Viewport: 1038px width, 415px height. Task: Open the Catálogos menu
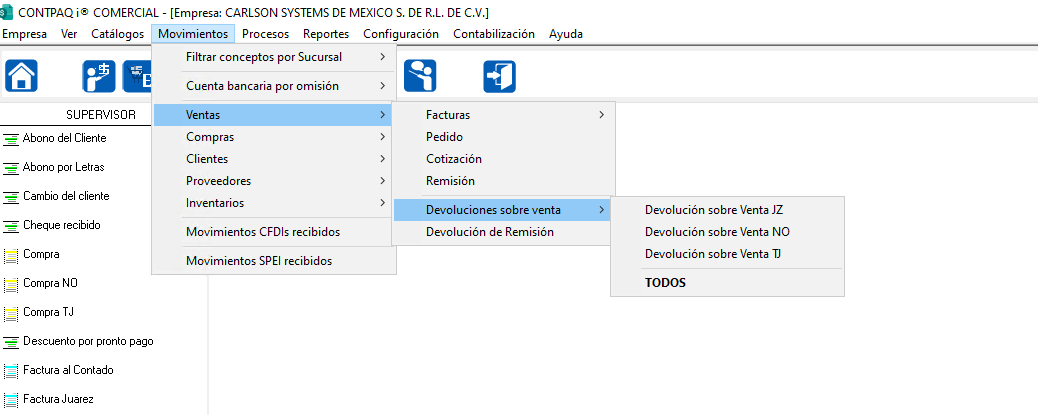118,34
